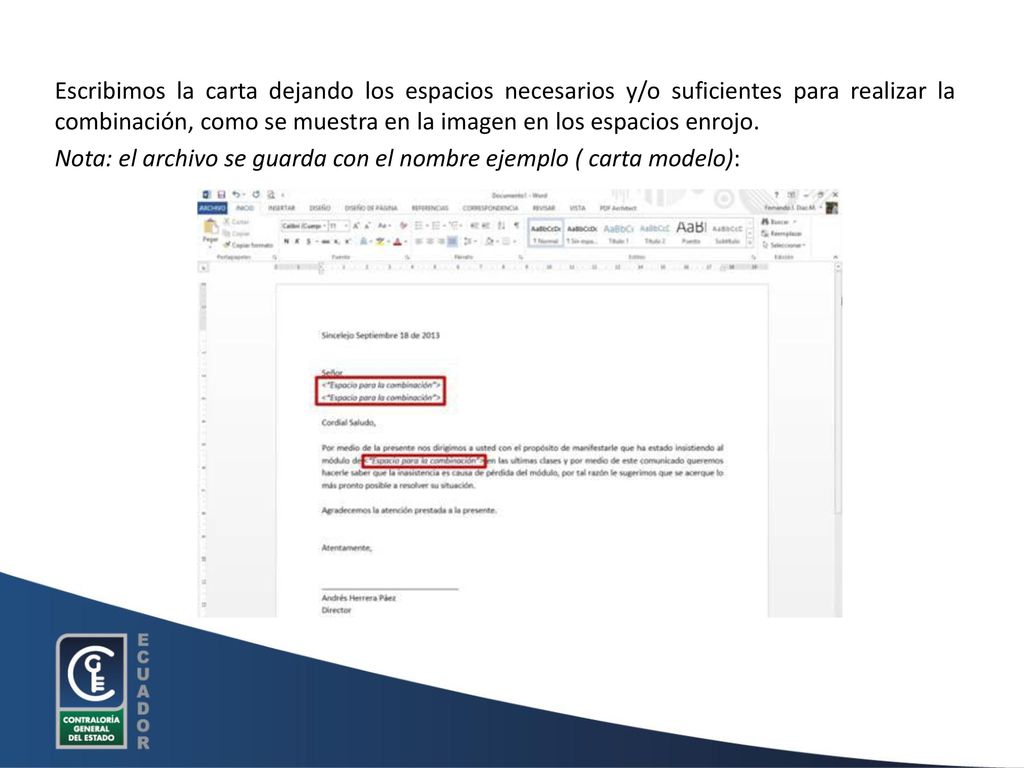Click the text highlight color swatch

(x=380, y=242)
